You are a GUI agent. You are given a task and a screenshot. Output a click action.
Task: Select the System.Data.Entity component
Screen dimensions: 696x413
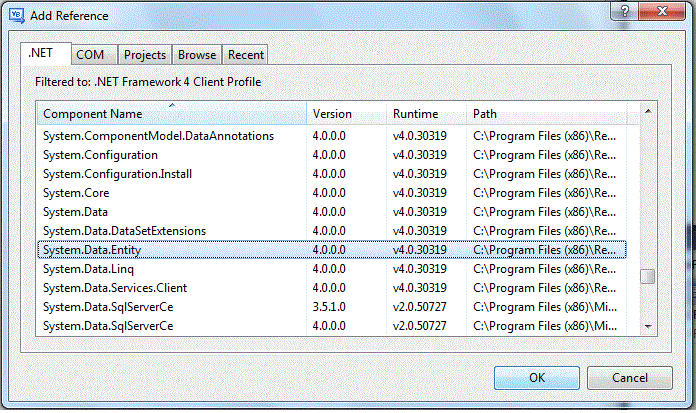[x=332, y=250]
